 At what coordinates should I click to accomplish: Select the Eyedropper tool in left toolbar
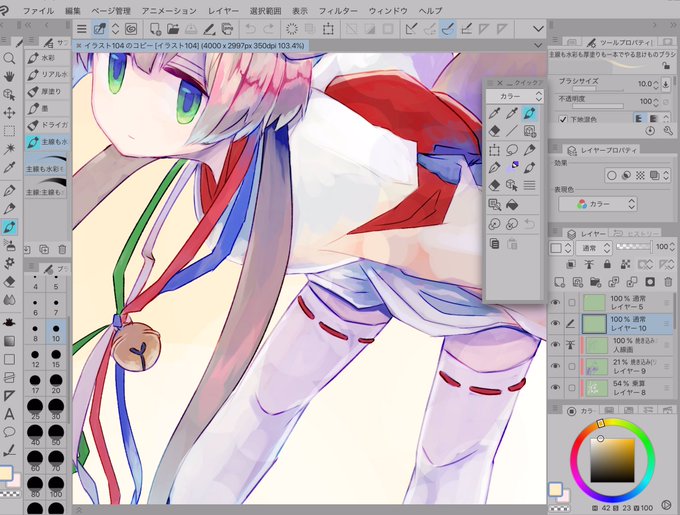coord(9,167)
